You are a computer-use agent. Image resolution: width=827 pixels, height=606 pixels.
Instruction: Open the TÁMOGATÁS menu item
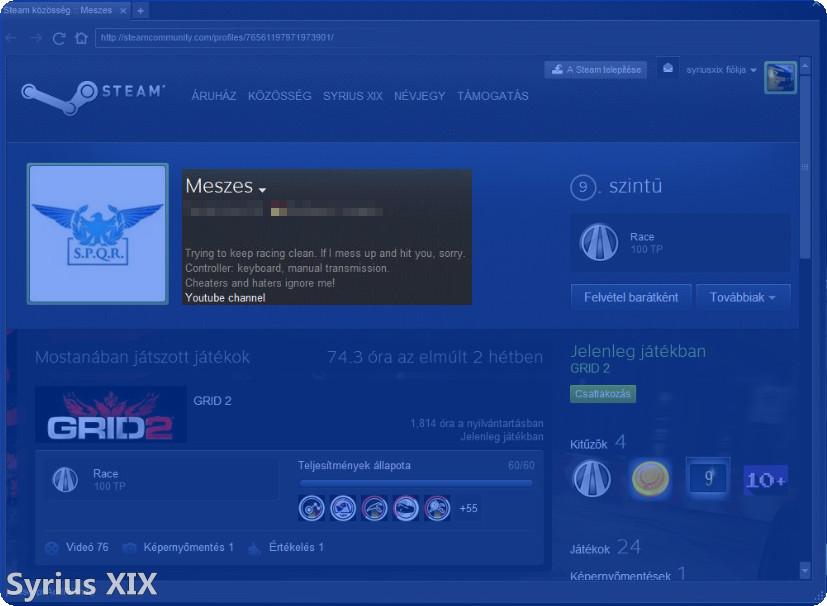[493, 96]
